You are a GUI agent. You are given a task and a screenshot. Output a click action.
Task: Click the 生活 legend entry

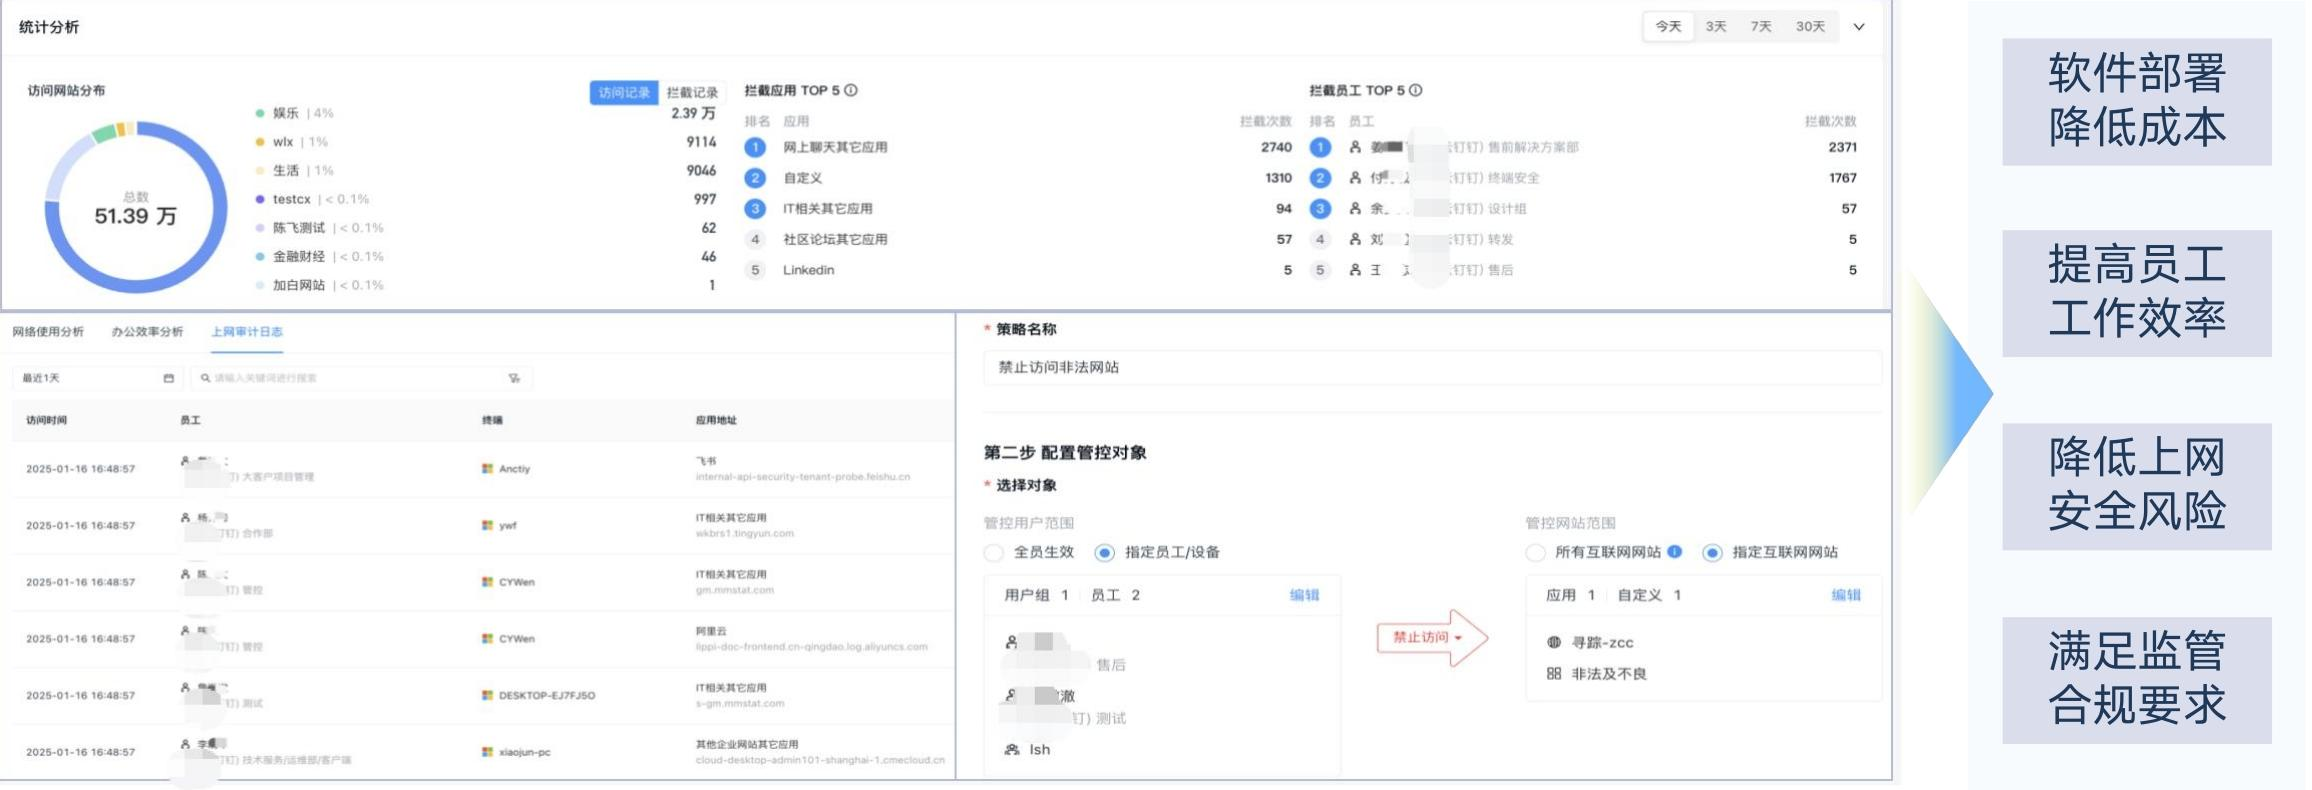(295, 171)
